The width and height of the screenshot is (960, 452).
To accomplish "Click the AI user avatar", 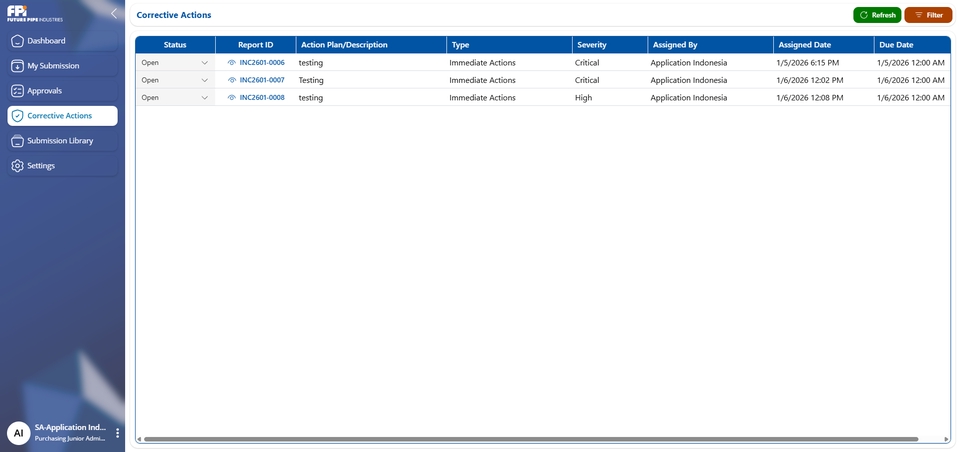I will 18,433.
